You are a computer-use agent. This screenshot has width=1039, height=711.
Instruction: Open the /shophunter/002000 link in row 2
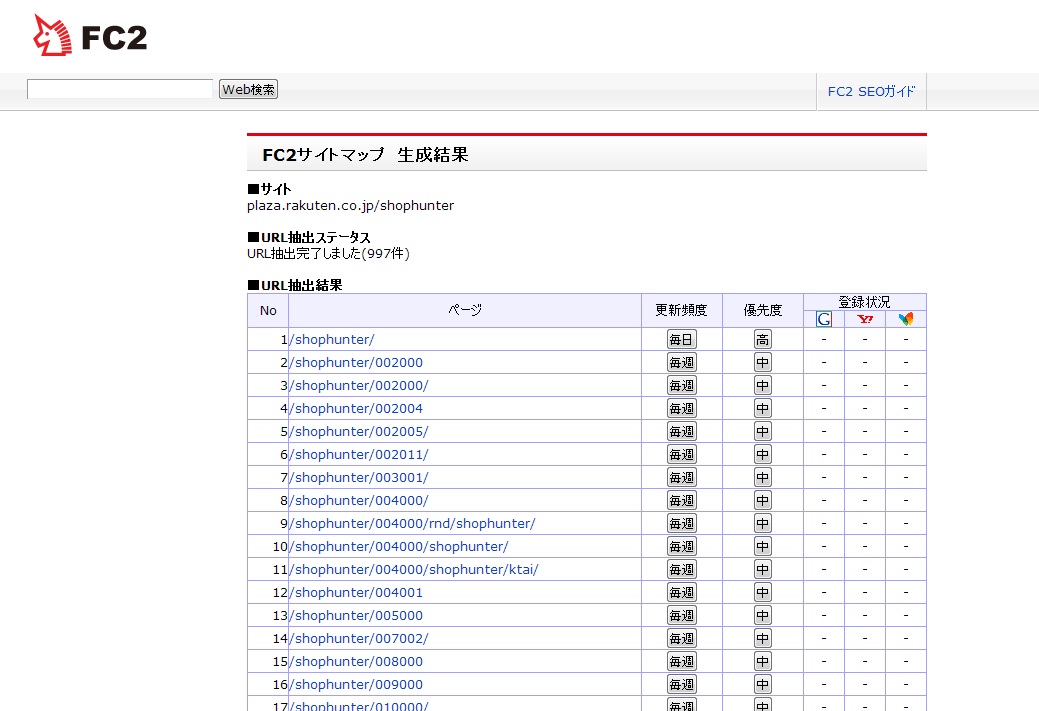(x=355, y=363)
